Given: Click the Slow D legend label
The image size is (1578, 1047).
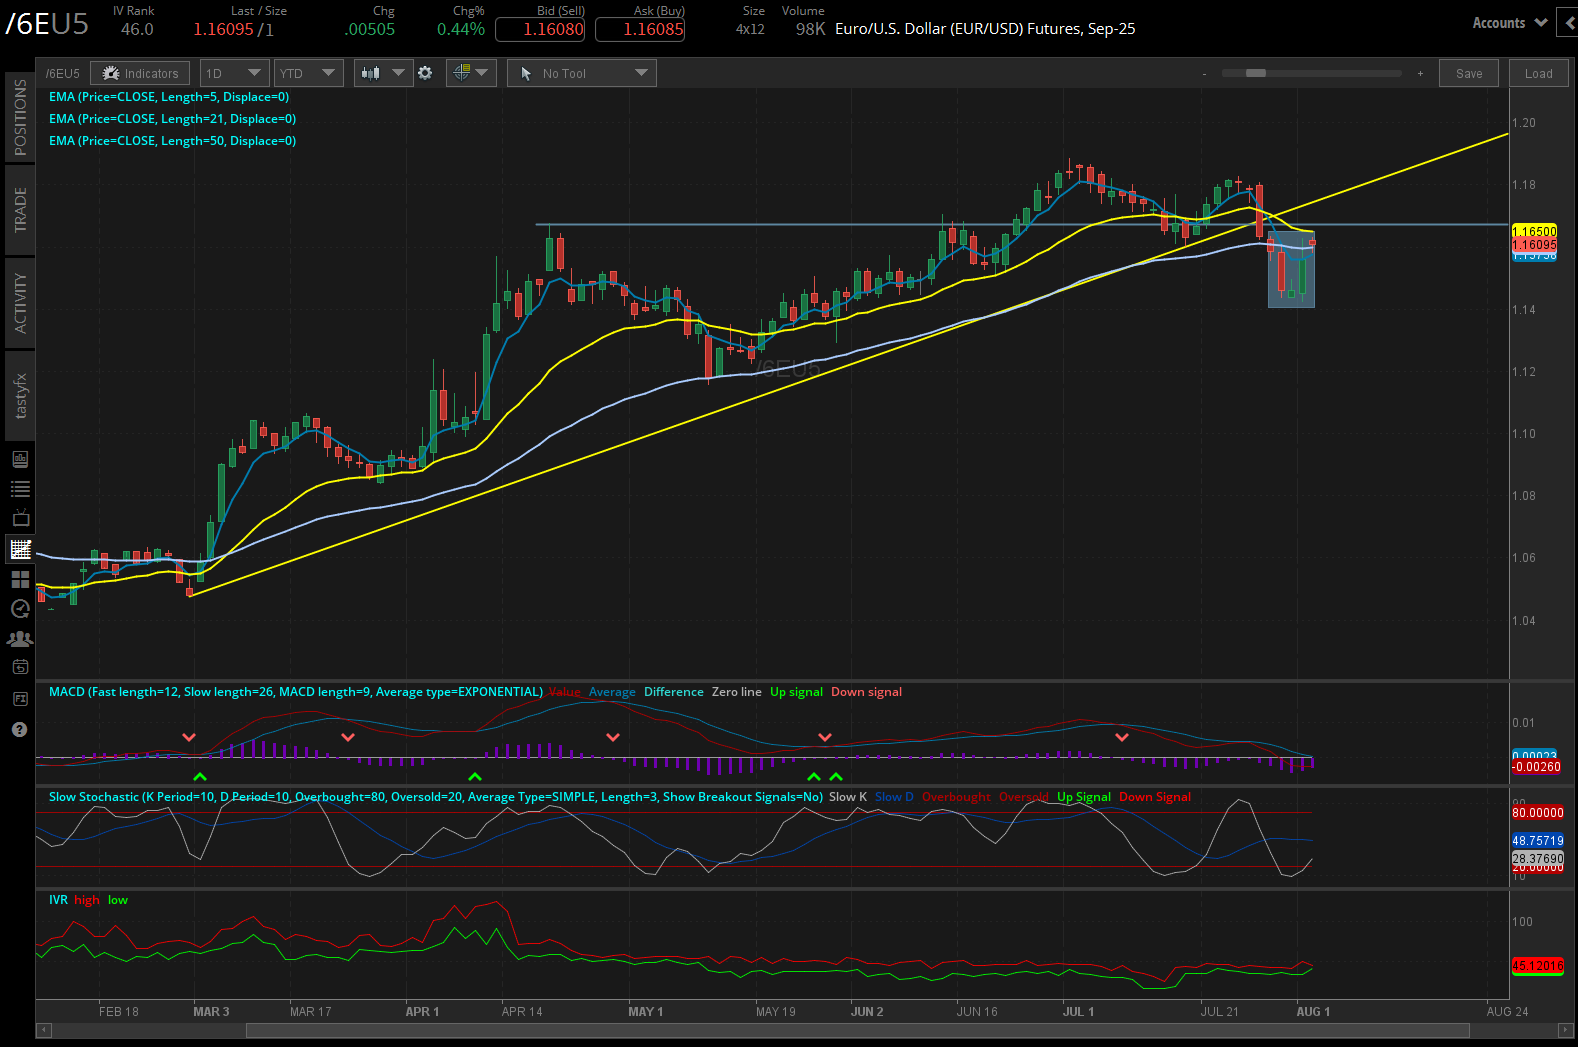Looking at the screenshot, I should pyautogui.click(x=894, y=797).
